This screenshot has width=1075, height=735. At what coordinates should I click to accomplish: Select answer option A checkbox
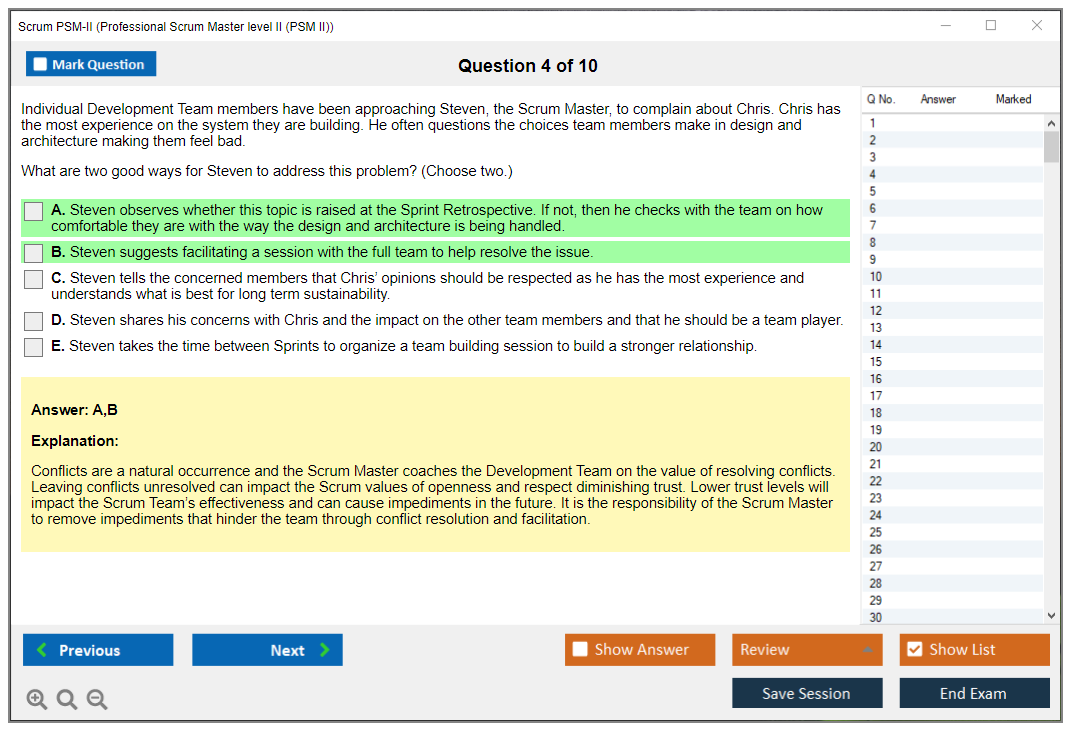pos(34,212)
